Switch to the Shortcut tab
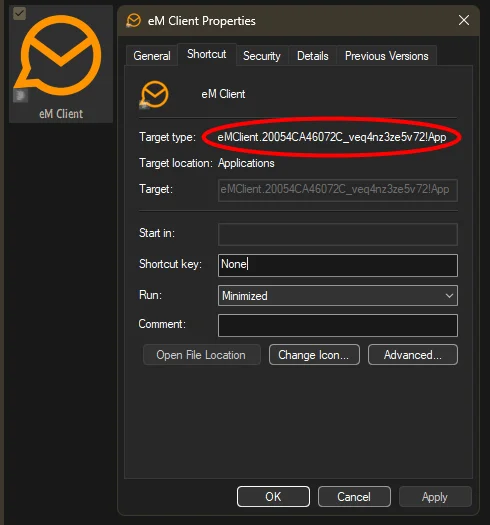 click(x=207, y=54)
